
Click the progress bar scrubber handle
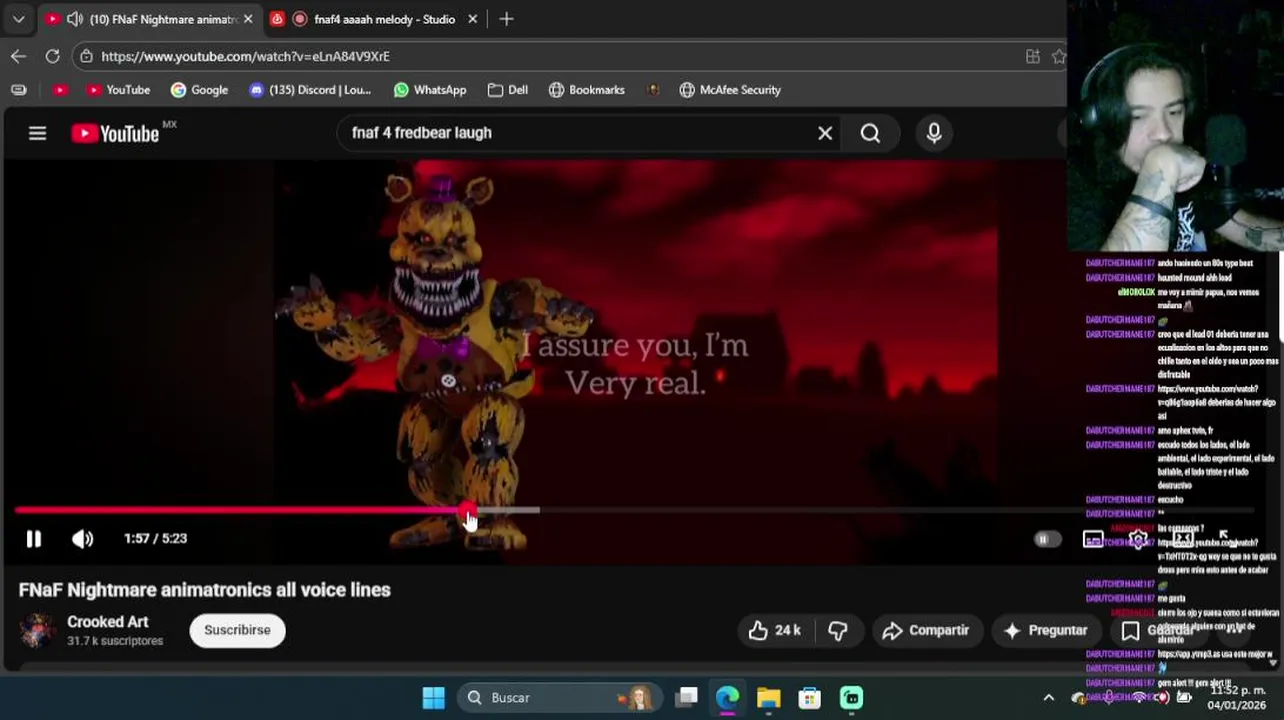click(468, 512)
